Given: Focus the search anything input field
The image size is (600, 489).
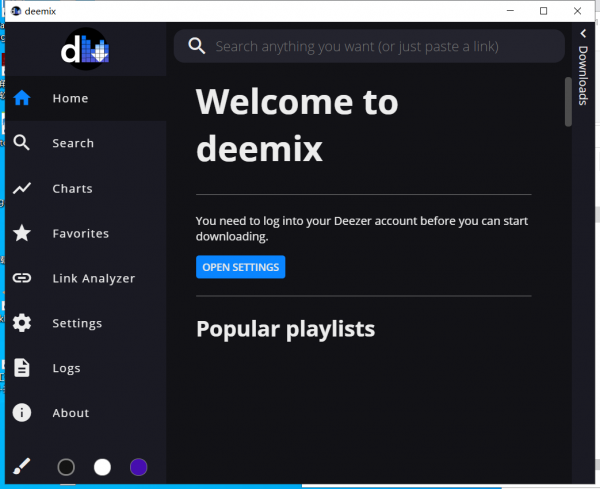Looking at the screenshot, I should (x=369, y=46).
